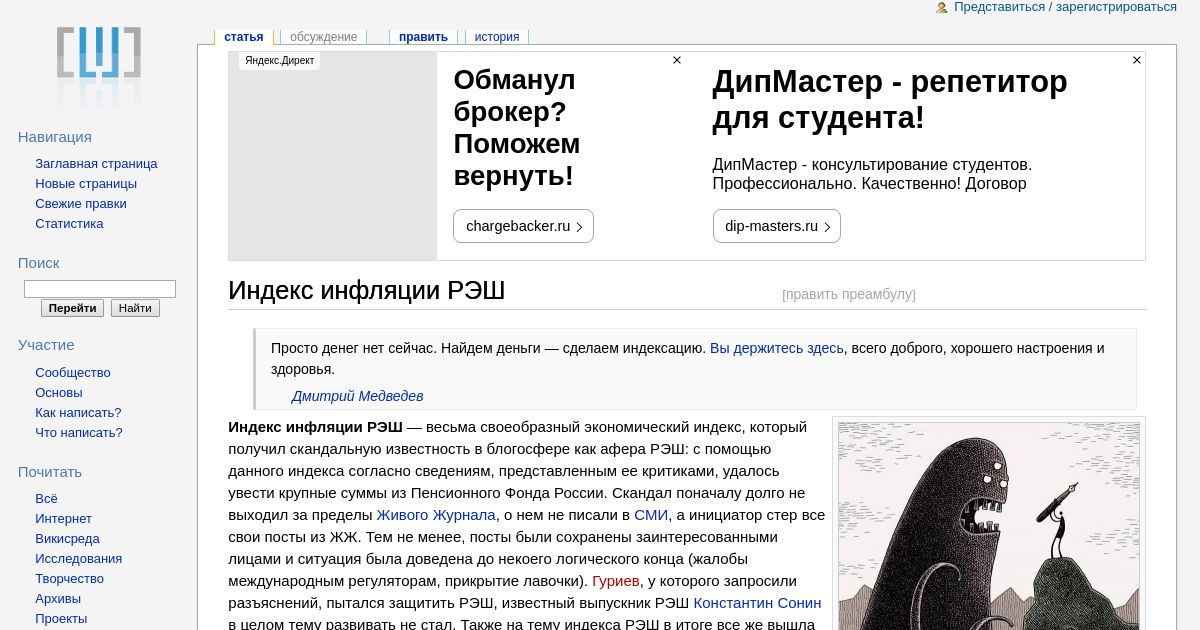Open Статистика link

point(69,223)
